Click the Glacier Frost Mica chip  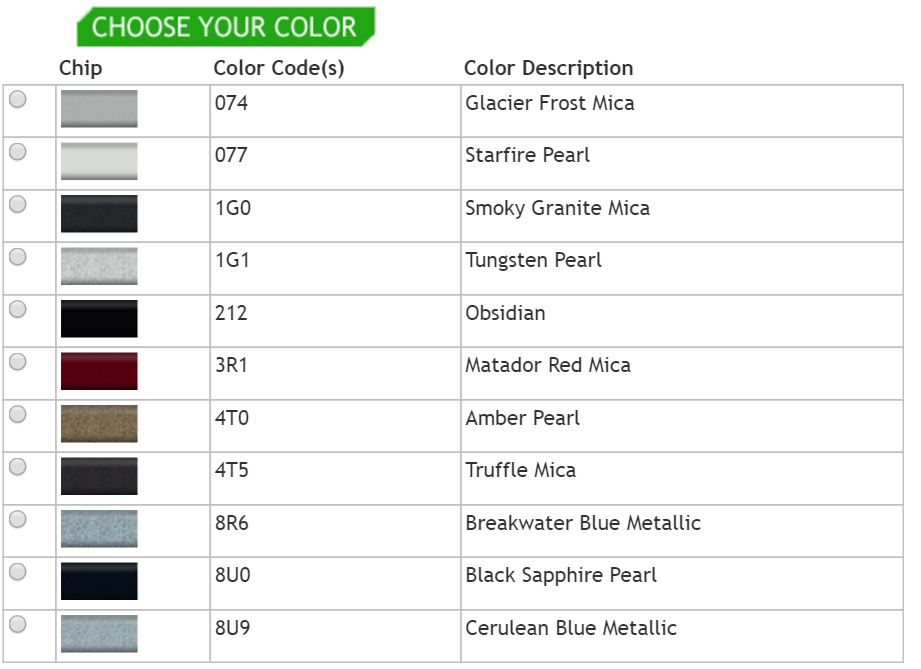coord(99,109)
